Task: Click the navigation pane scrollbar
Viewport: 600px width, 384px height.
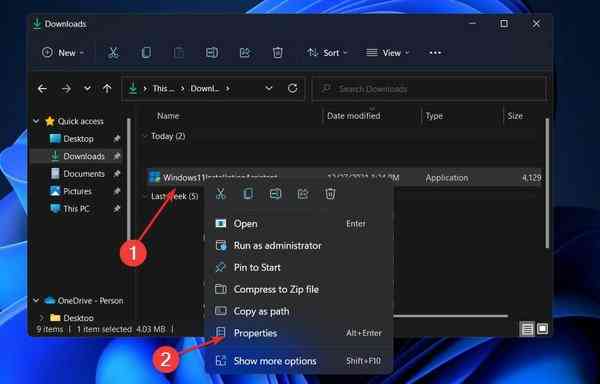Action: [129, 180]
